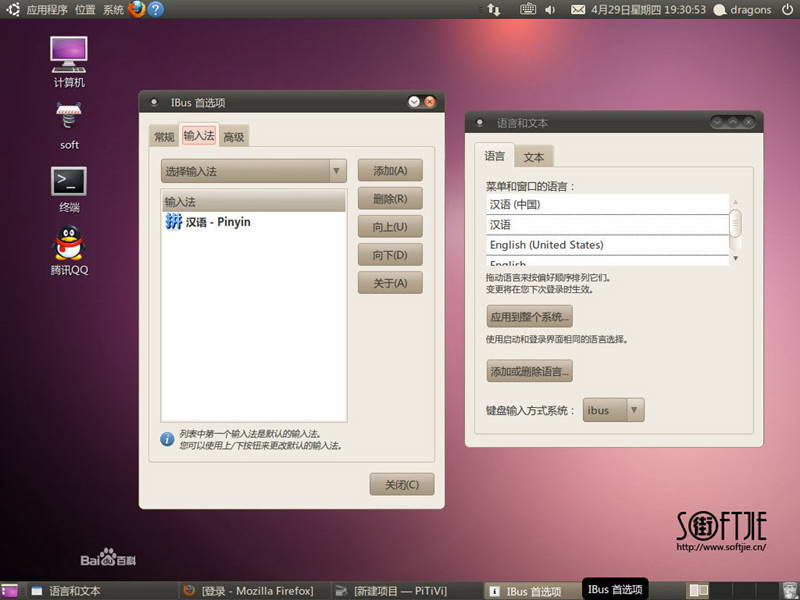Screen dimensions: 800x600
Task: Click the 应用到整个系统 button
Action: click(529, 317)
